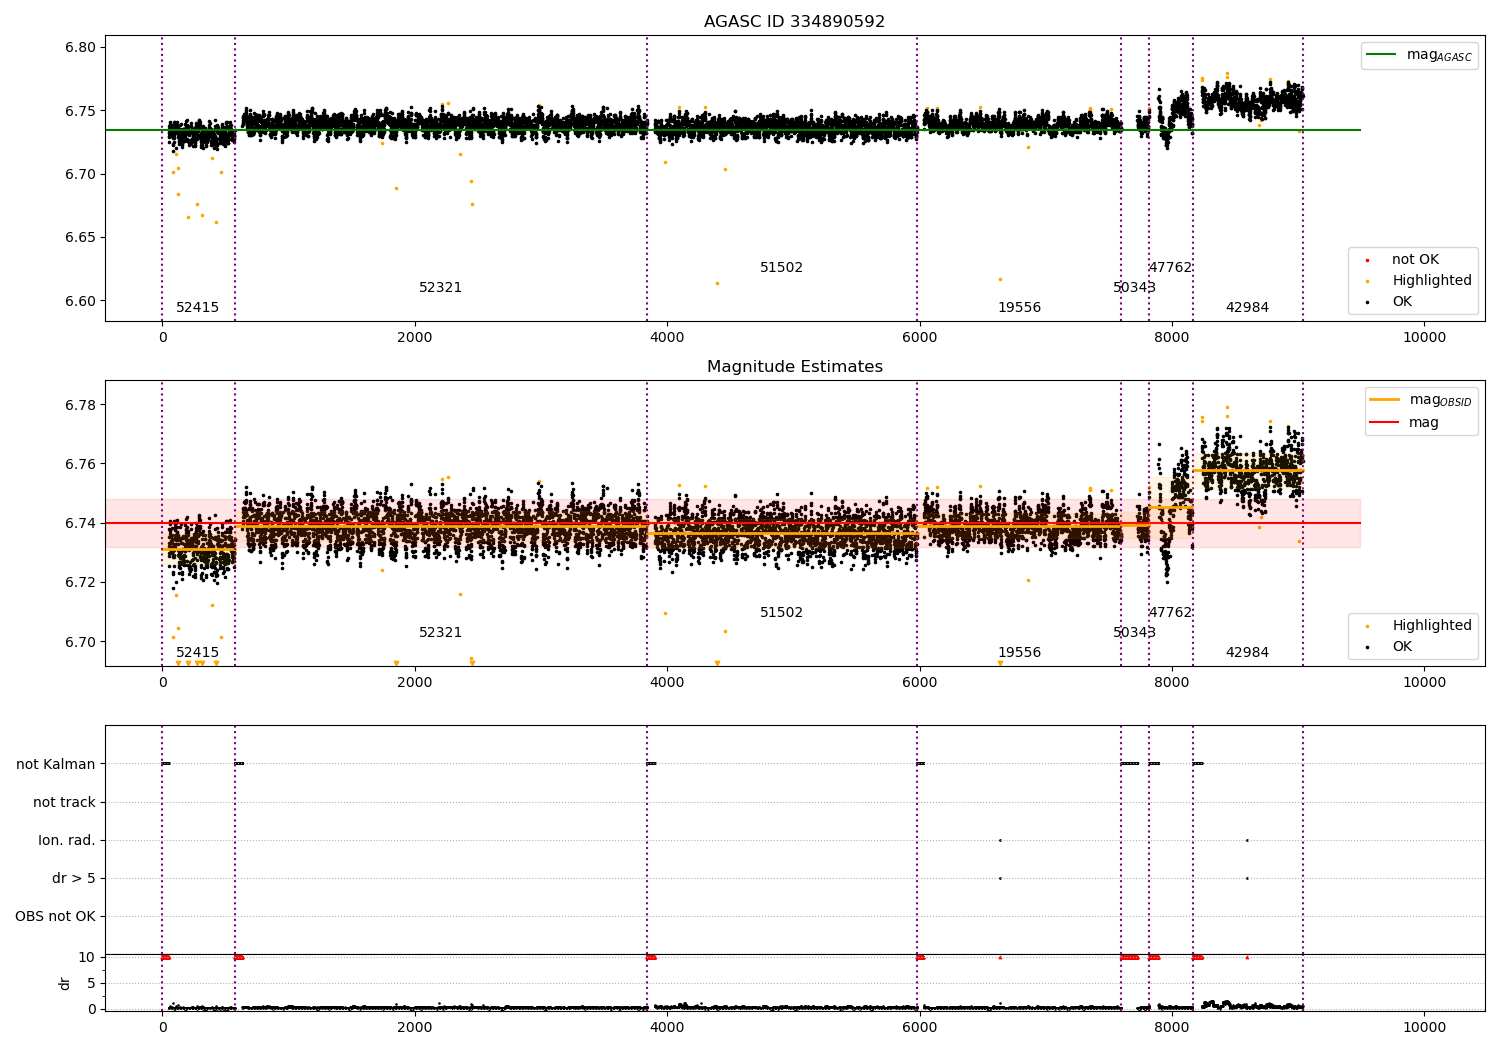1500x1050 pixels.
Task: Click the 'Magnitude Estimates' plot title
Action: coord(794,367)
